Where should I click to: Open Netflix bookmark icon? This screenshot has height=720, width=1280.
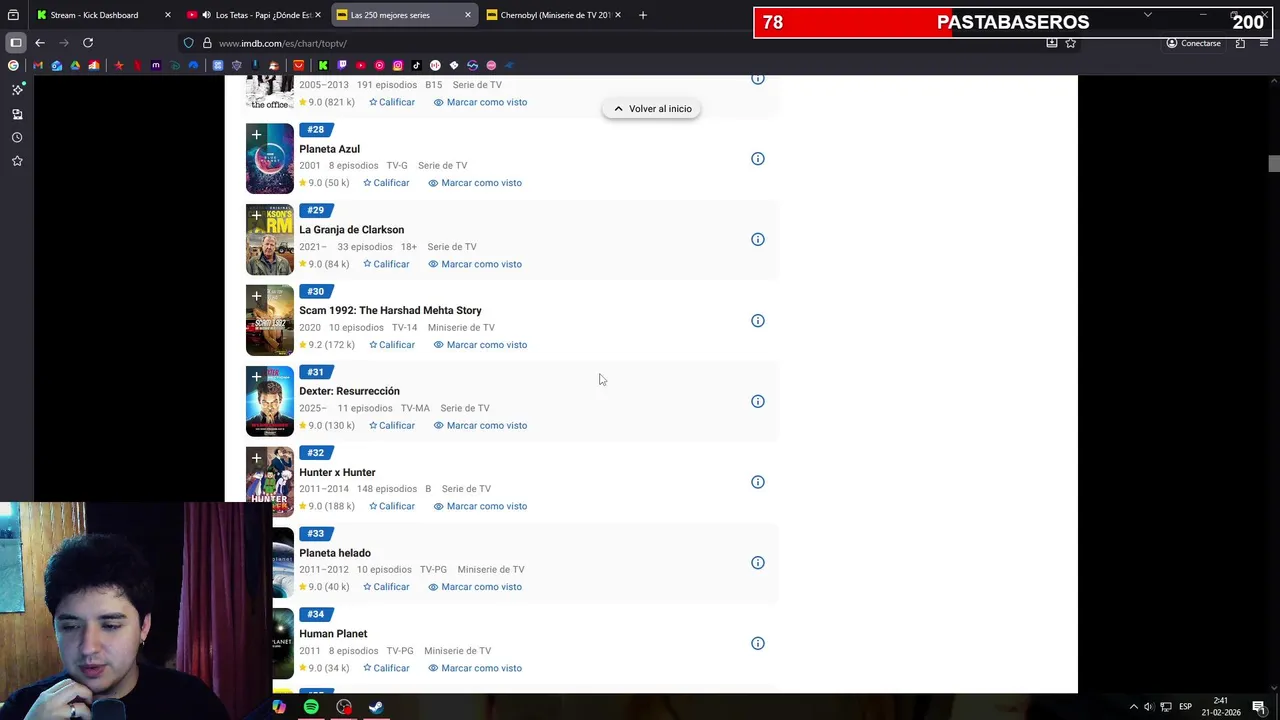coord(137,65)
